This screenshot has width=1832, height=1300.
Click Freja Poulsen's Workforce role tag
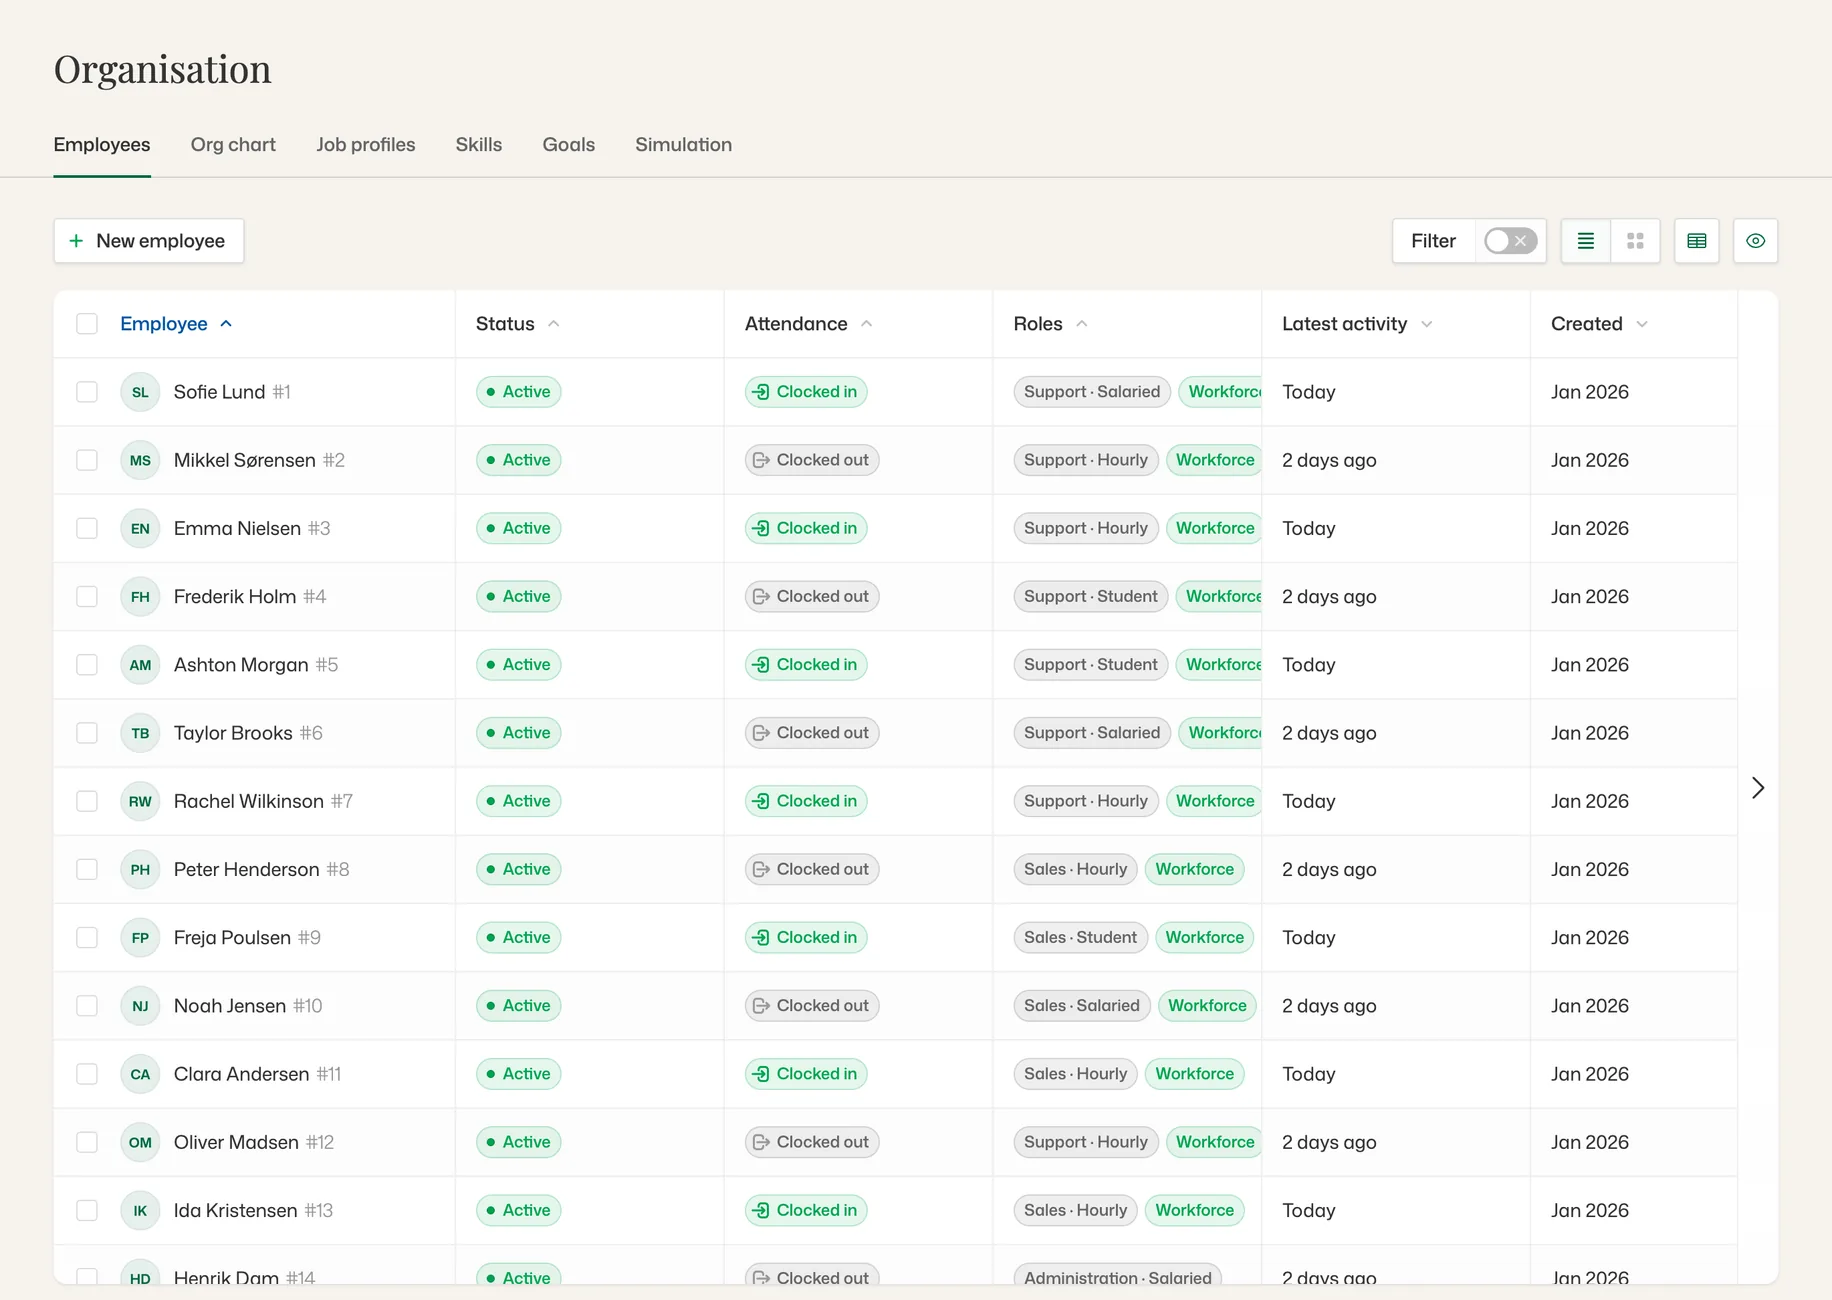(1205, 938)
